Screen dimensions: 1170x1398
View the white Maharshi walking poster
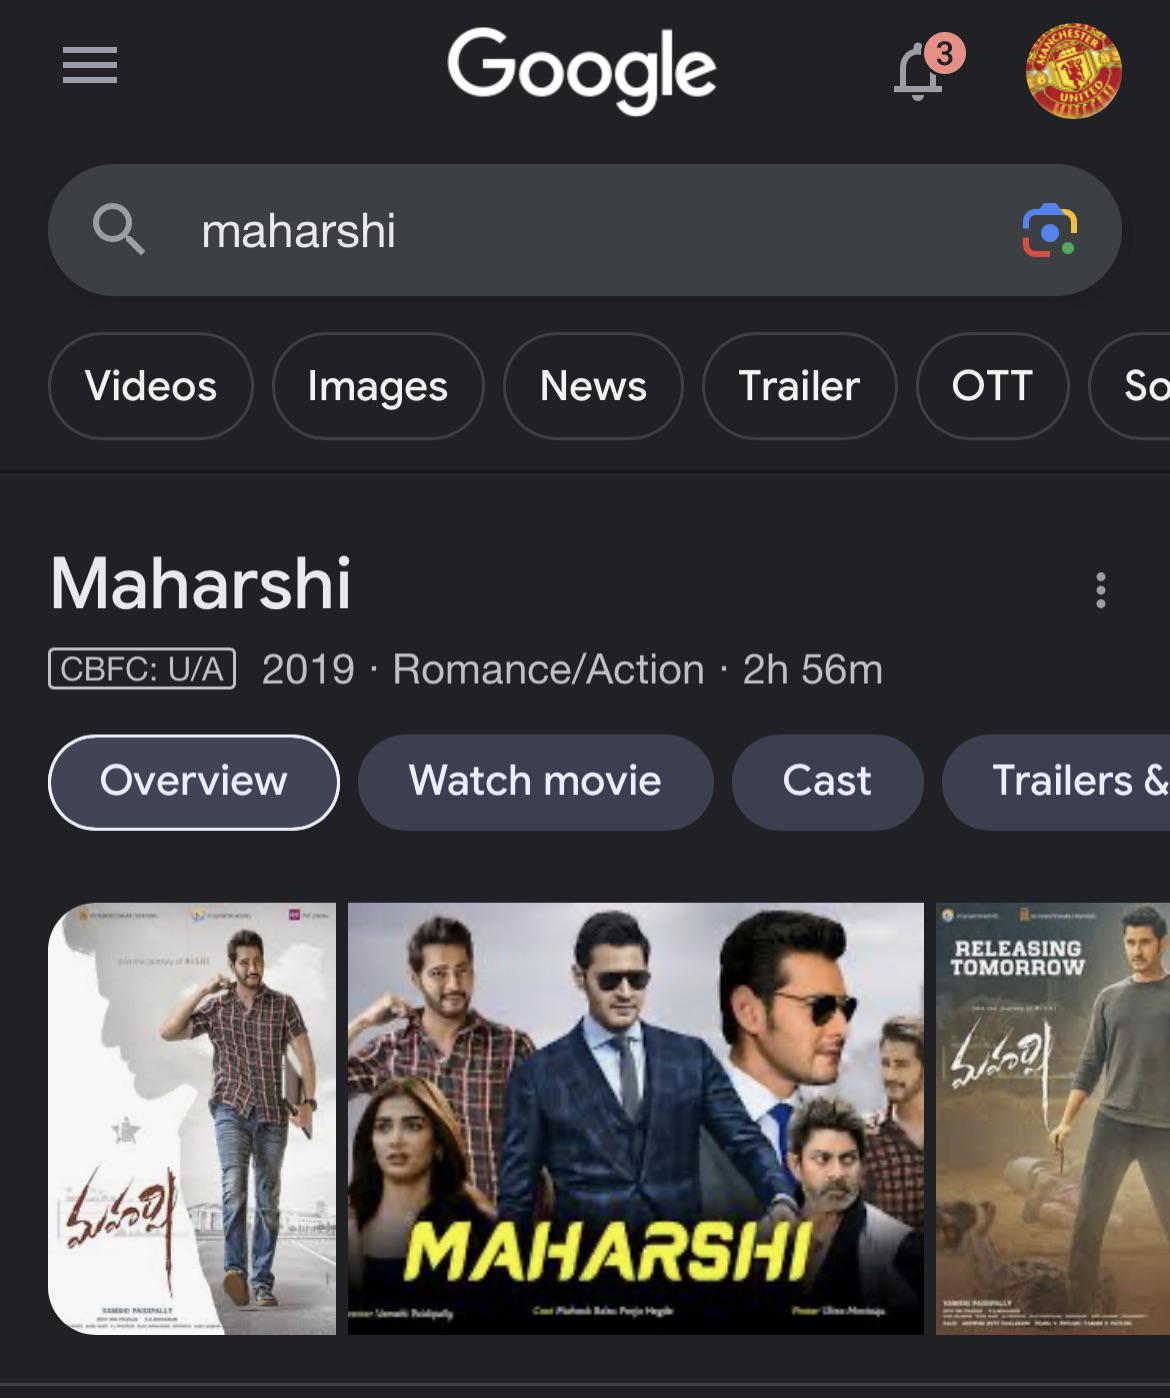pyautogui.click(x=192, y=1118)
